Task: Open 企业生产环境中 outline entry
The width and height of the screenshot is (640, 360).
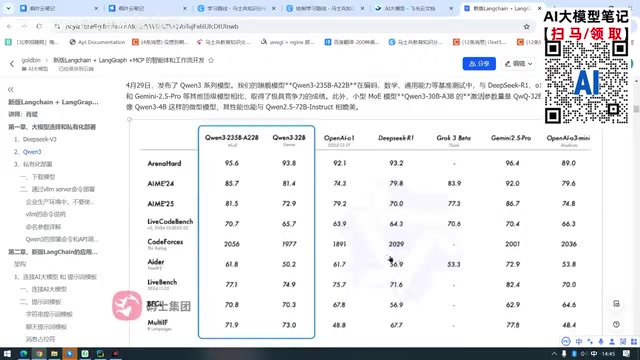Action: [x=60, y=202]
